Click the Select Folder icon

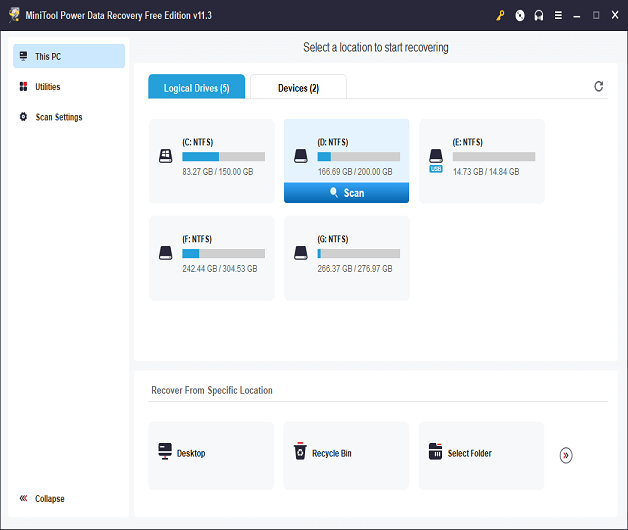435,451
